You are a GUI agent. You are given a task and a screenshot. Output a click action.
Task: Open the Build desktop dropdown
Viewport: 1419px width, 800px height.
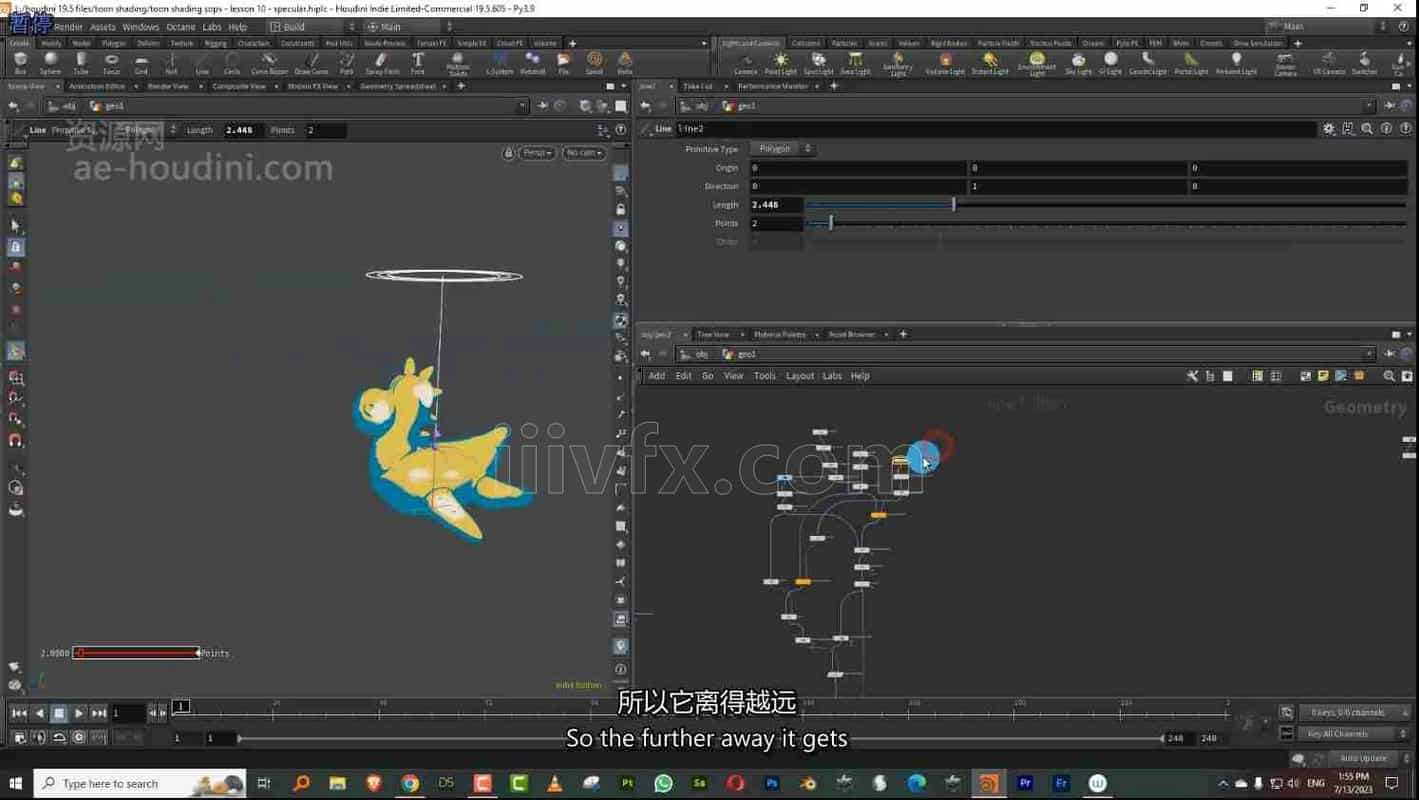[x=311, y=27]
